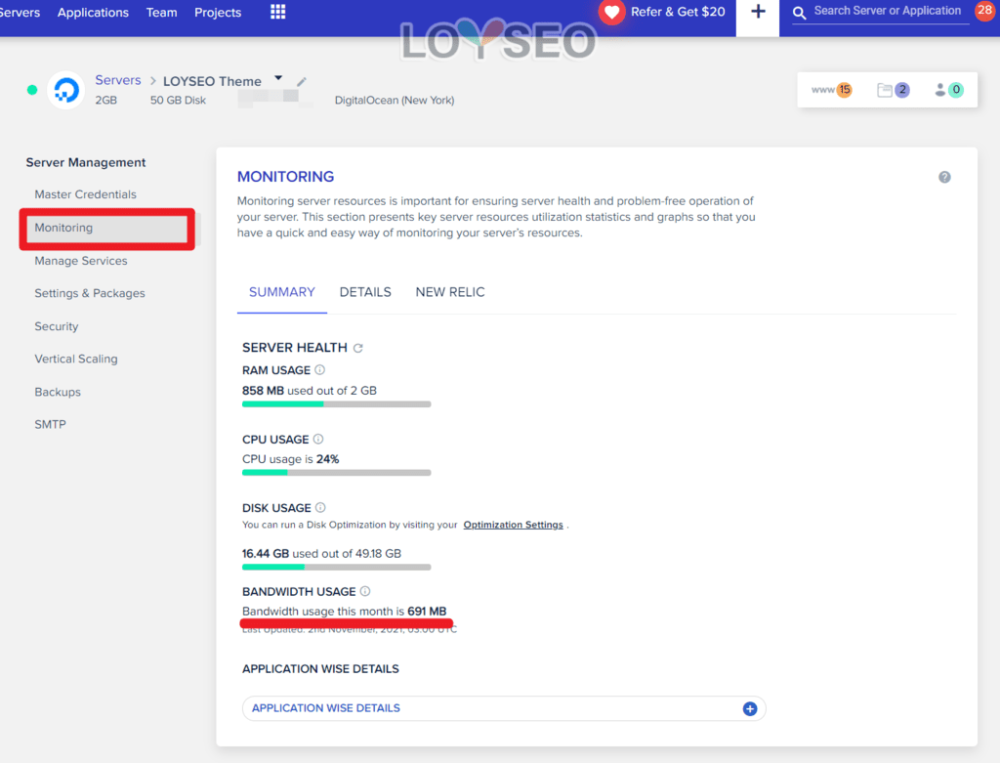The height and width of the screenshot is (763, 1000).
Task: Open the Applications top menu
Action: pos(93,12)
